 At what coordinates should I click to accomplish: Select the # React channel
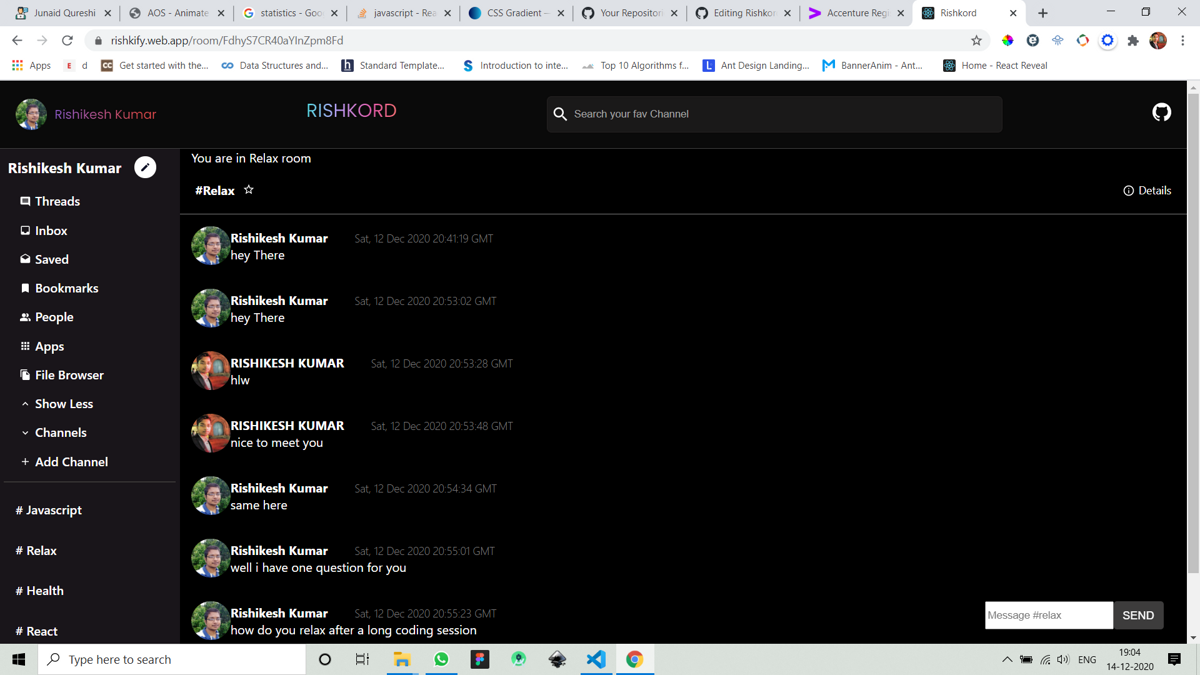(x=37, y=631)
